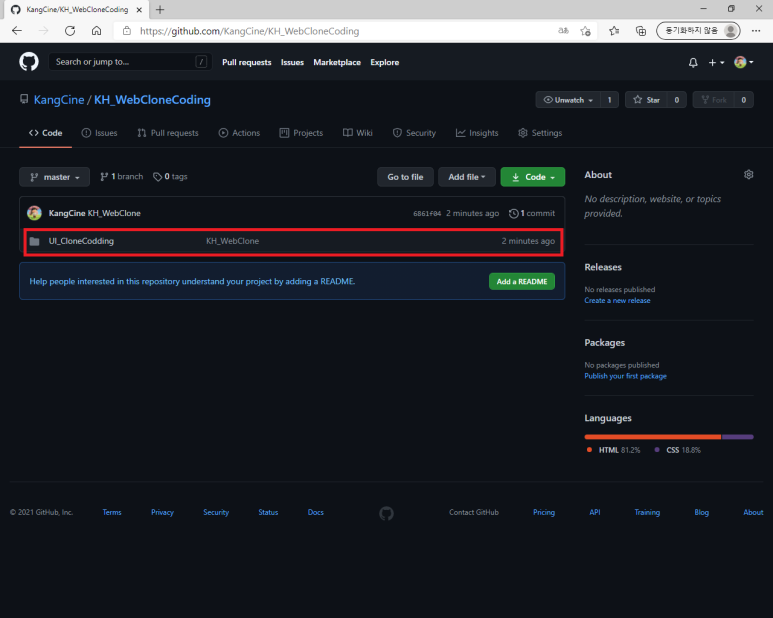773x618 pixels.
Task: Click the translate page icon in address bar
Action: (563, 31)
